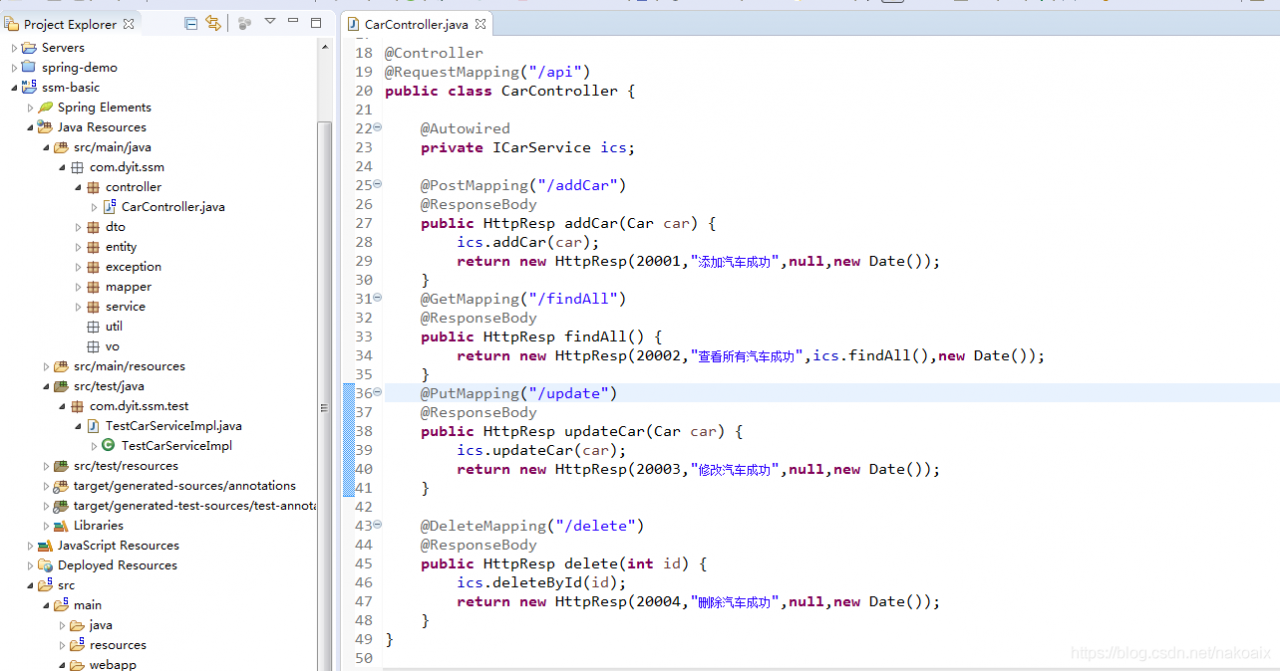Collapse the src/main/java source folder

[46, 148]
